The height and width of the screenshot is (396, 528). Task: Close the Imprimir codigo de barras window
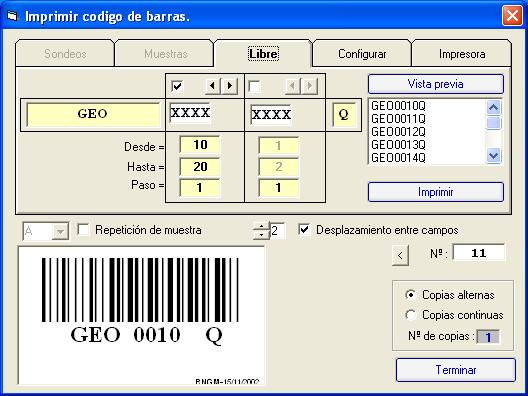[x=512, y=15]
